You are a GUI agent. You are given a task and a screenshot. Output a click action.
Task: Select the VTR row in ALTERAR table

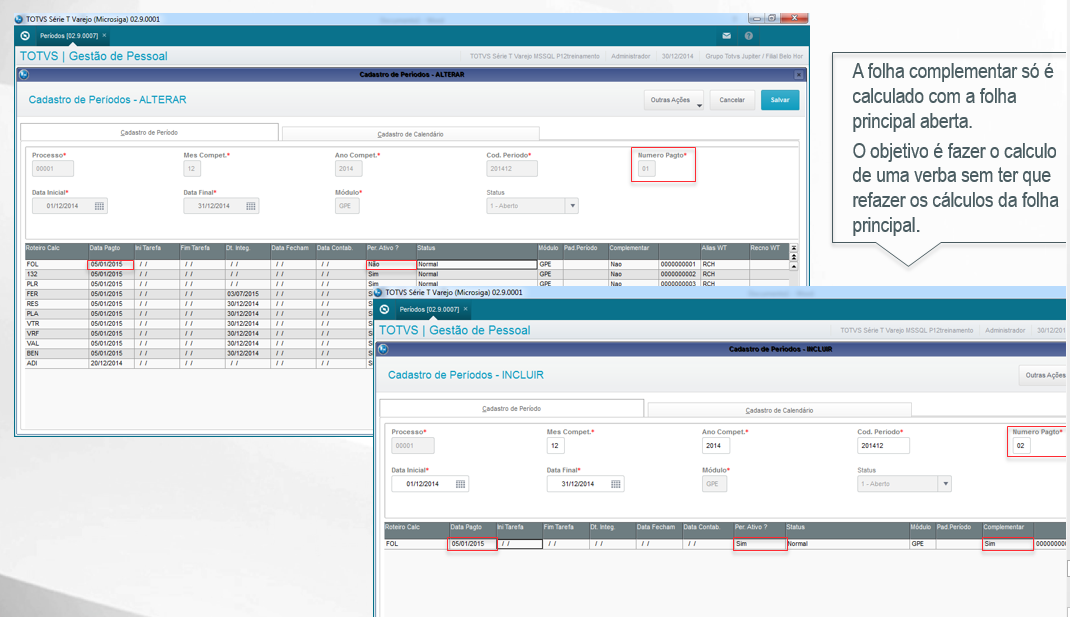click(x=198, y=324)
